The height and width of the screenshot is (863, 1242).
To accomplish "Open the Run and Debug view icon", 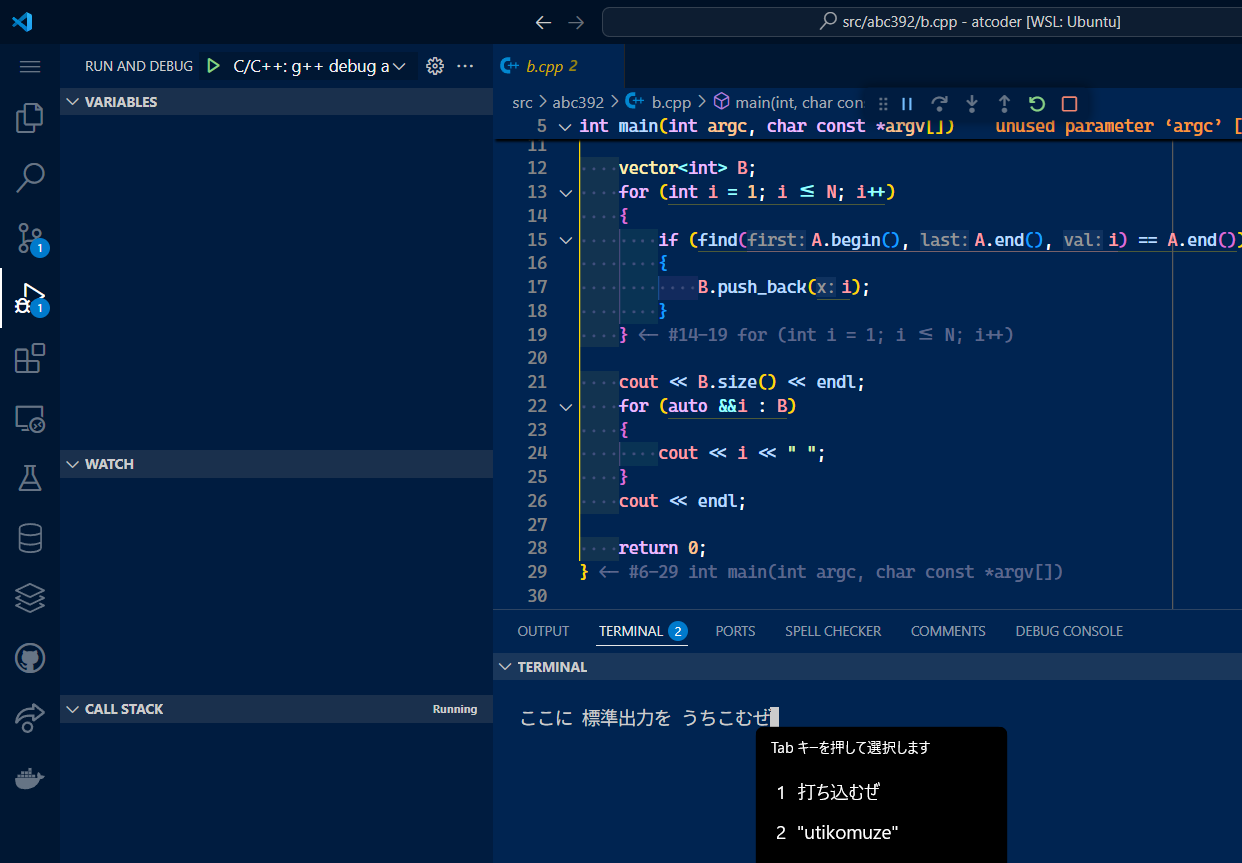I will tap(30, 298).
